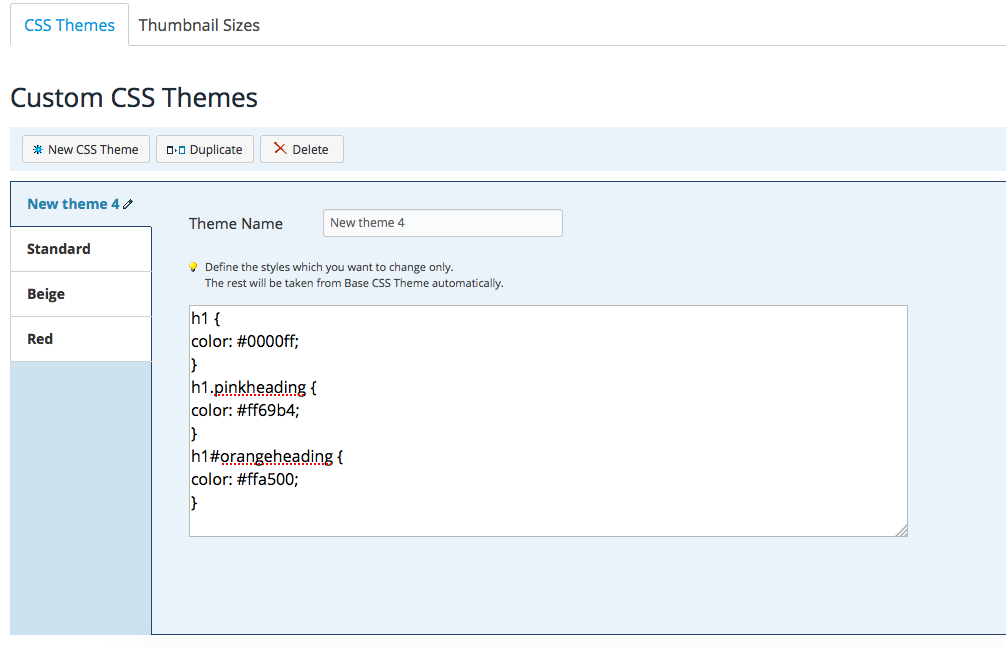Click into the Theme Name field
This screenshot has width=1006, height=648.
[443, 223]
